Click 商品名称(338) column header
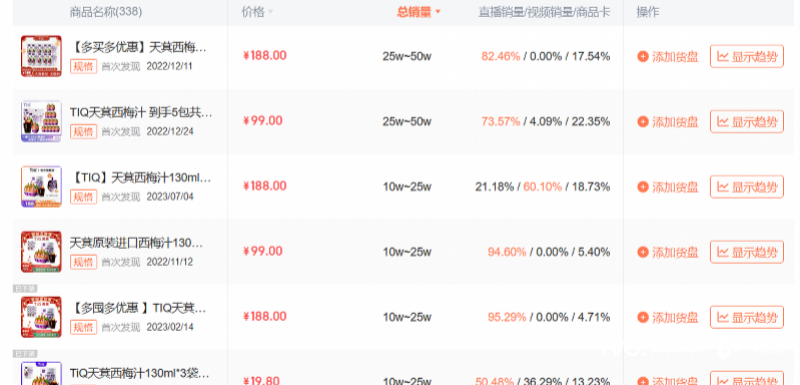Screen dimensions: 800x385 106,12
